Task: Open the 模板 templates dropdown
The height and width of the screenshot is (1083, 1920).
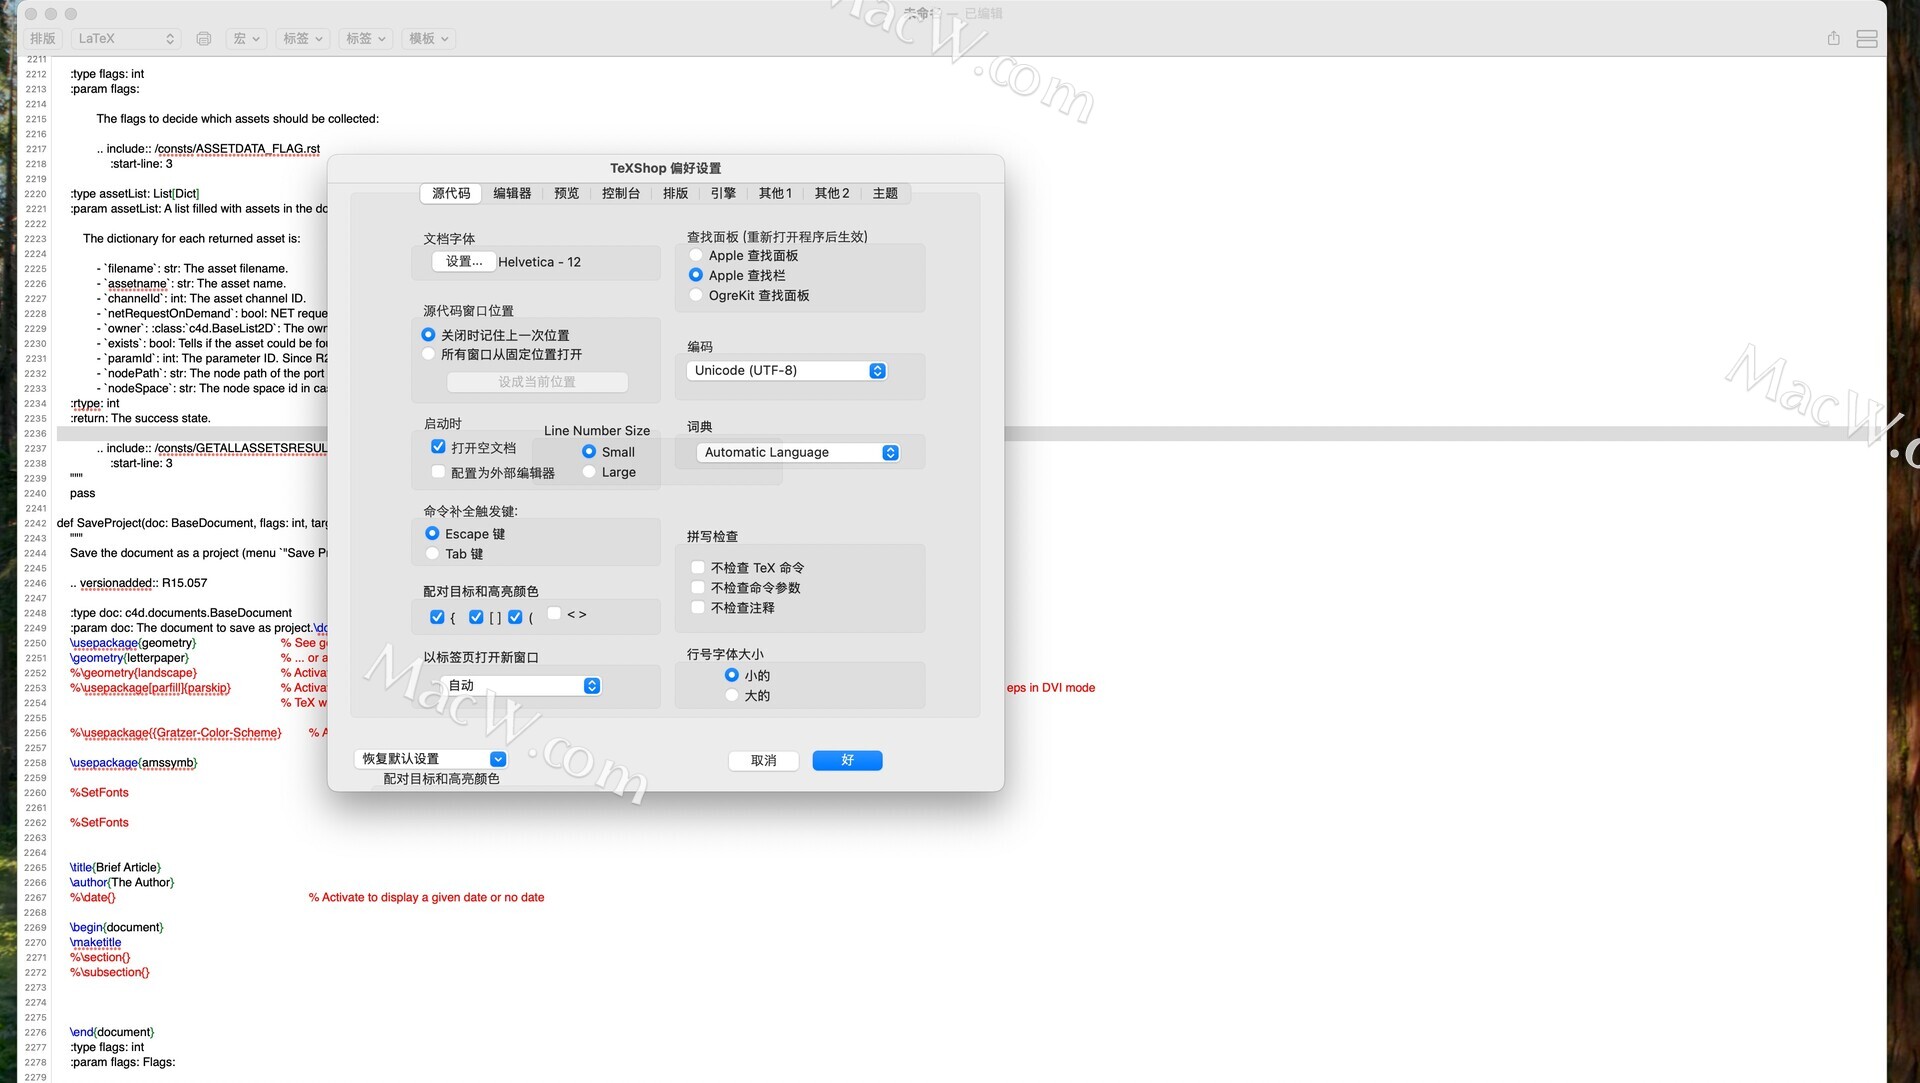Action: click(428, 39)
